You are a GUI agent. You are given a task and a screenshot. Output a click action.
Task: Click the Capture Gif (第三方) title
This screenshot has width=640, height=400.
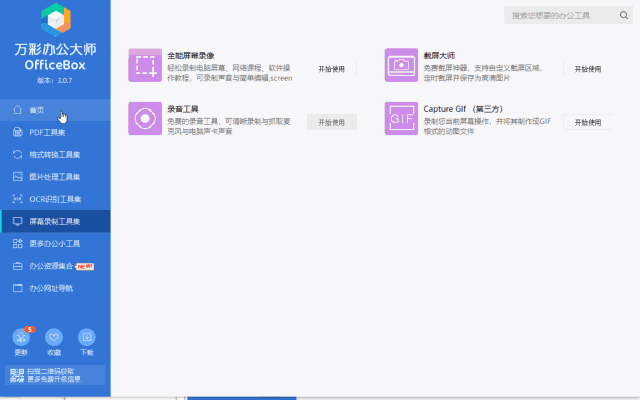[x=463, y=109]
